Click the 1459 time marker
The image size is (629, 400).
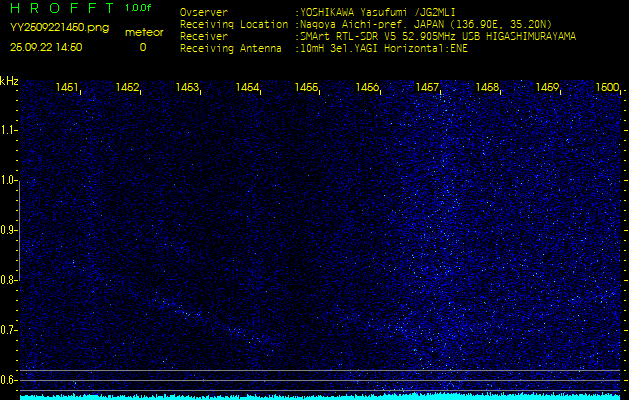[x=547, y=87]
